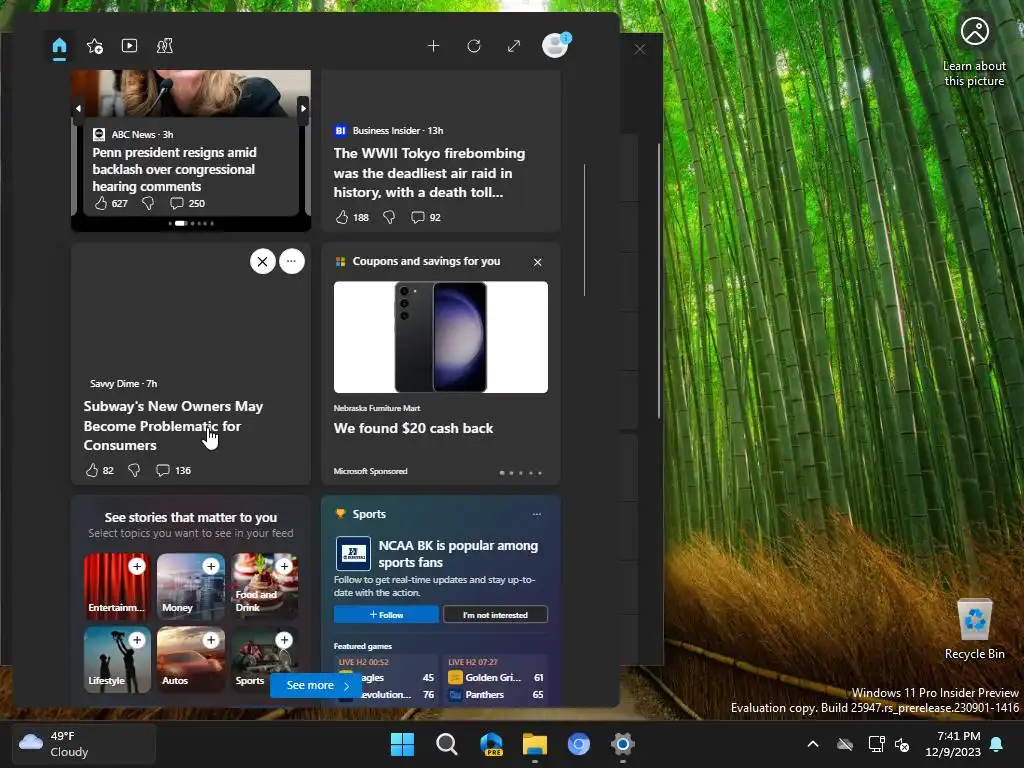This screenshot has height=768, width=1024.
Task: Follow NCAA BK sports updates
Action: (386, 615)
